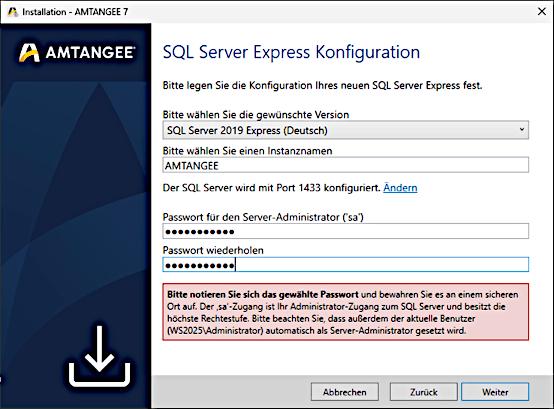554x409 pixels.
Task: Click the SQL Server Express Konfiguration heading
Action: (x=291, y=52)
